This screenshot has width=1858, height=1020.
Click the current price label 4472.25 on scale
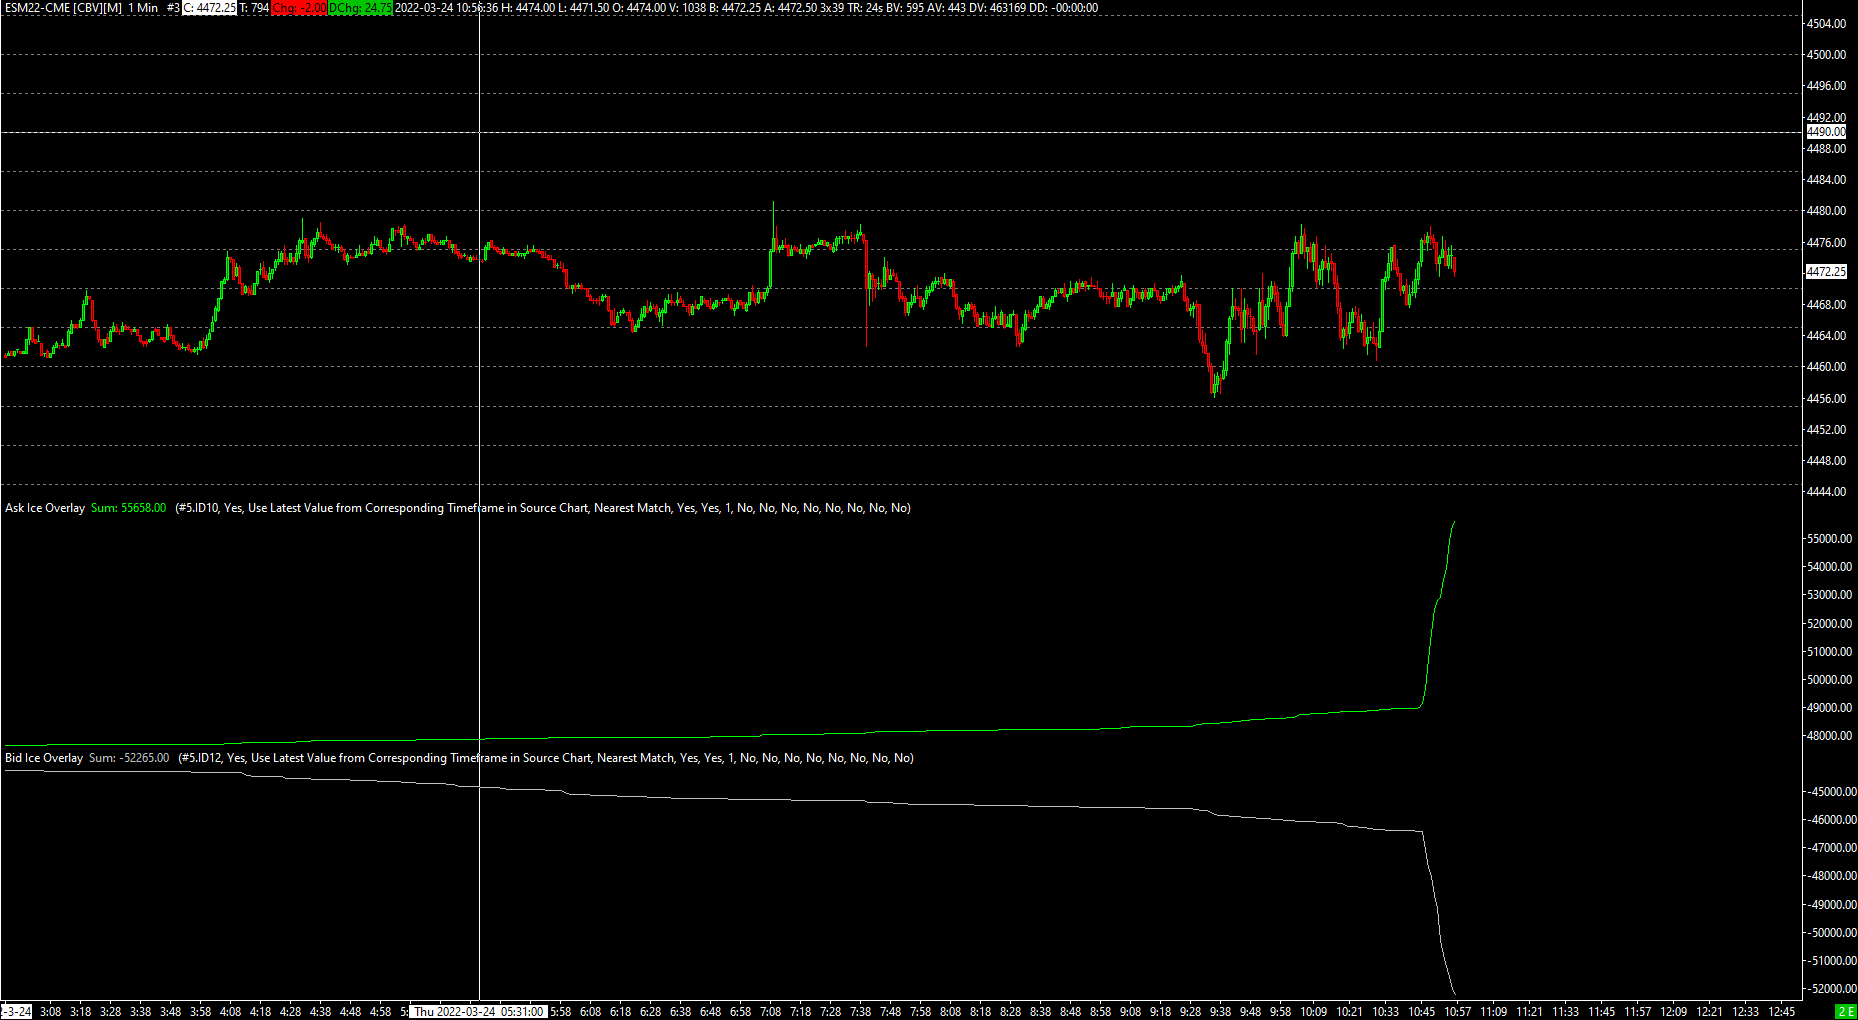point(1826,272)
